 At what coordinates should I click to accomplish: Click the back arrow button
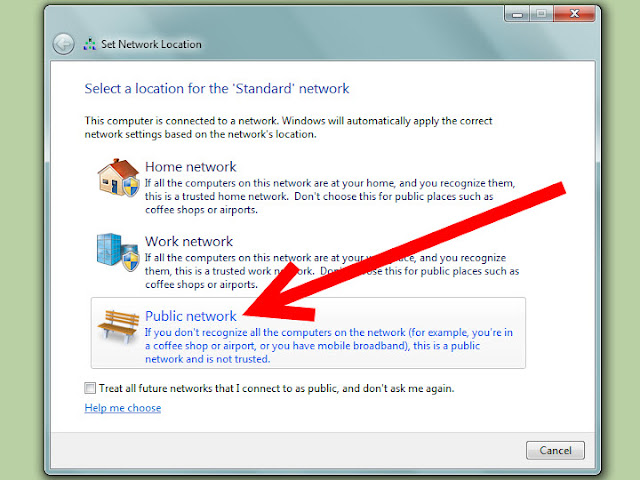coord(64,44)
